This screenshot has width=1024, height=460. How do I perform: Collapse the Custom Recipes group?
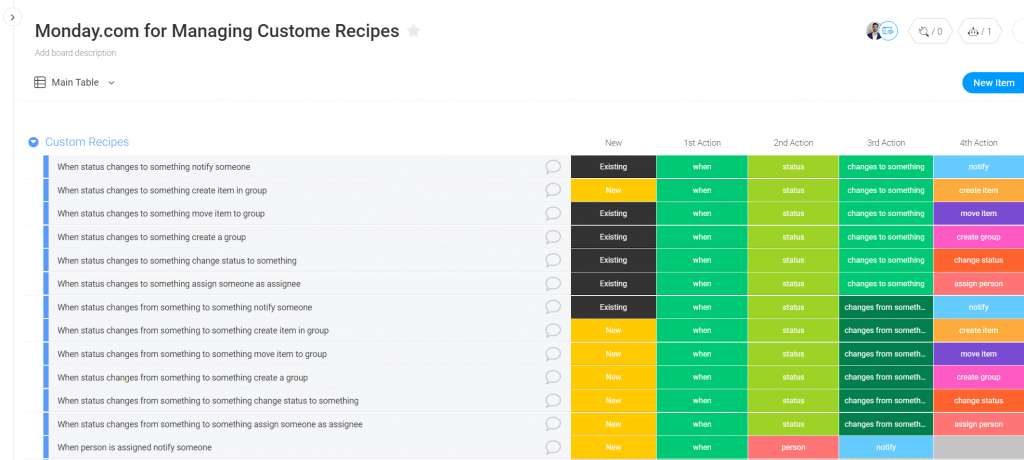point(33,142)
